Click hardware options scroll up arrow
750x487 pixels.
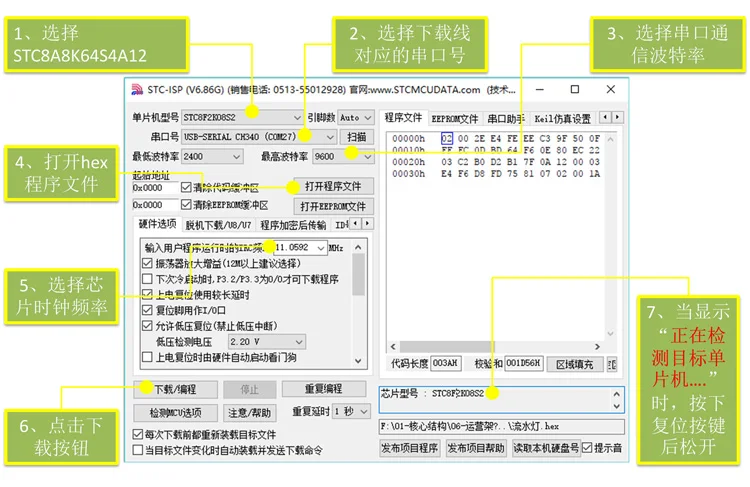point(358,247)
